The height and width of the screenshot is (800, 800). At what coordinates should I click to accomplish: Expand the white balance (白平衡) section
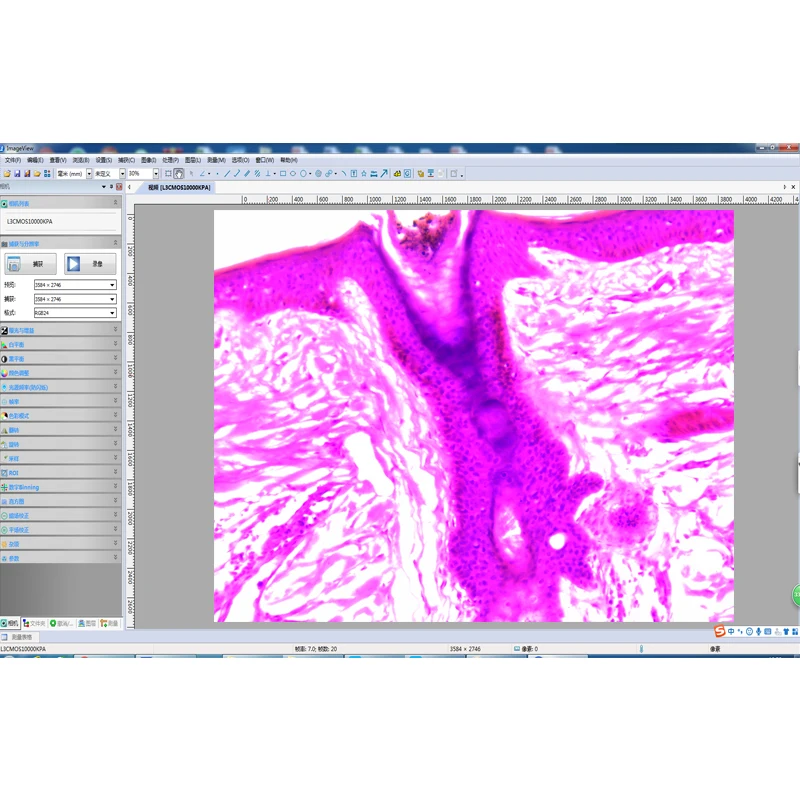coord(61,344)
